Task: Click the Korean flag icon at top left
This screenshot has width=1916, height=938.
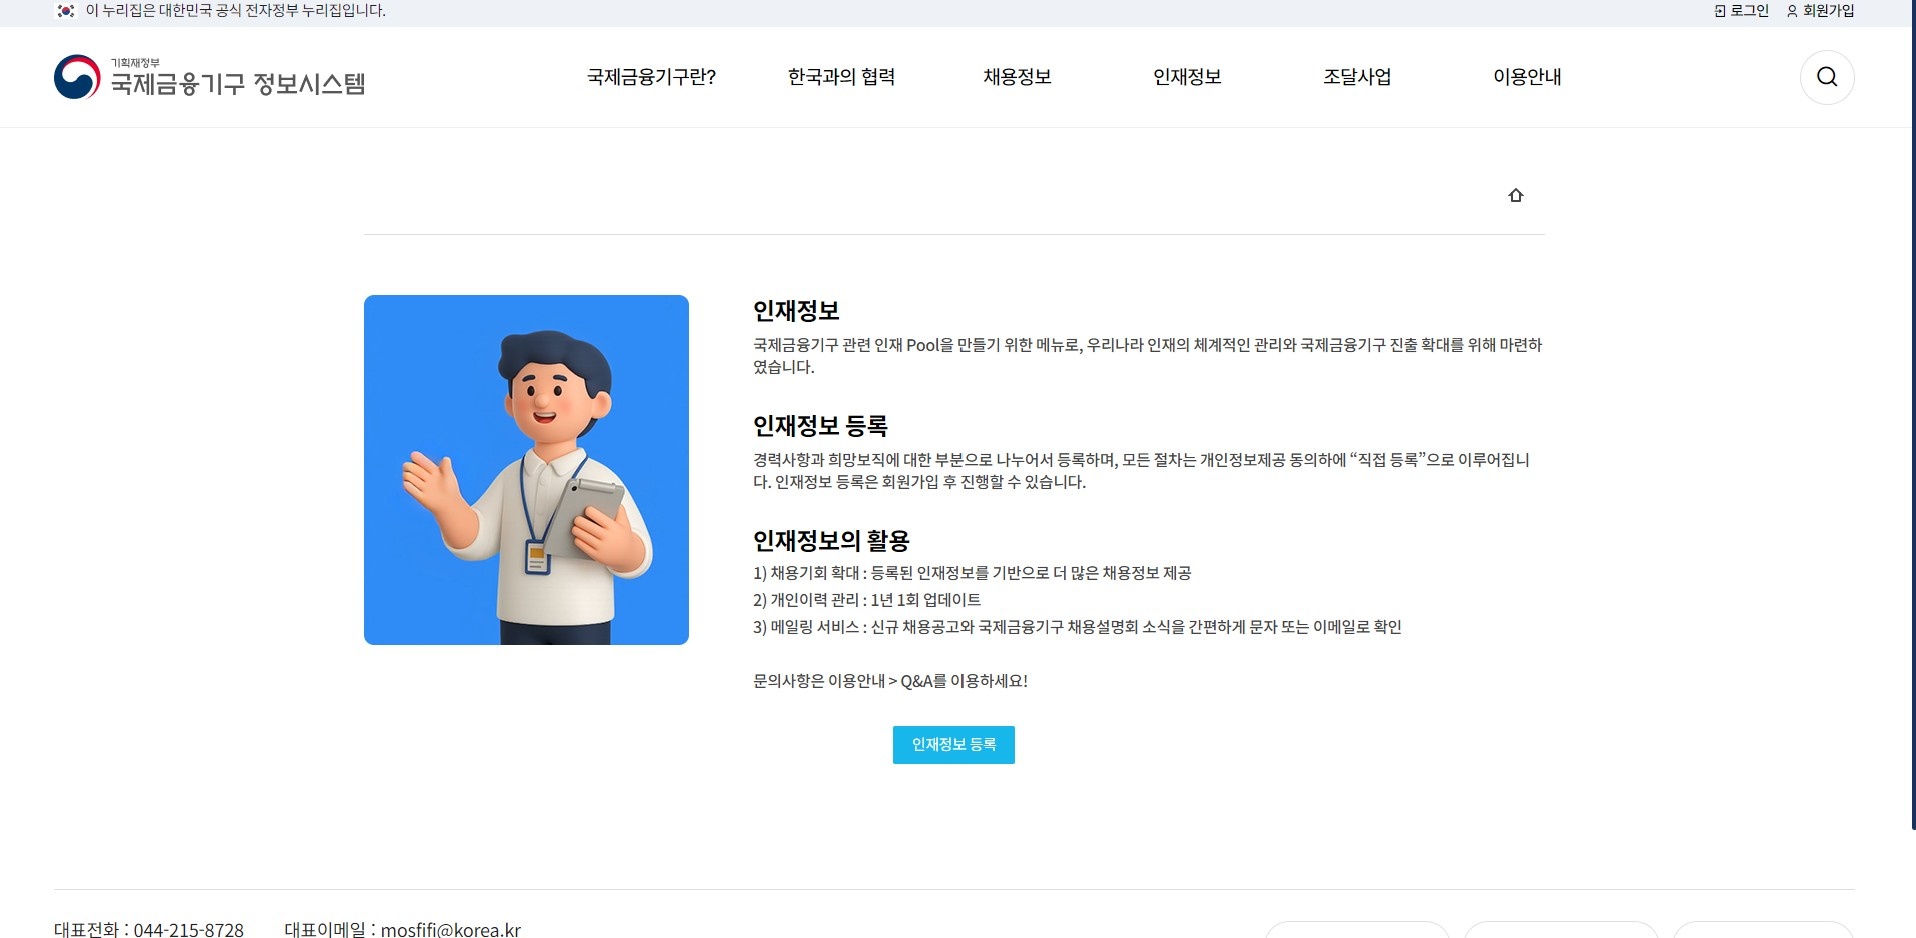Action: click(66, 11)
